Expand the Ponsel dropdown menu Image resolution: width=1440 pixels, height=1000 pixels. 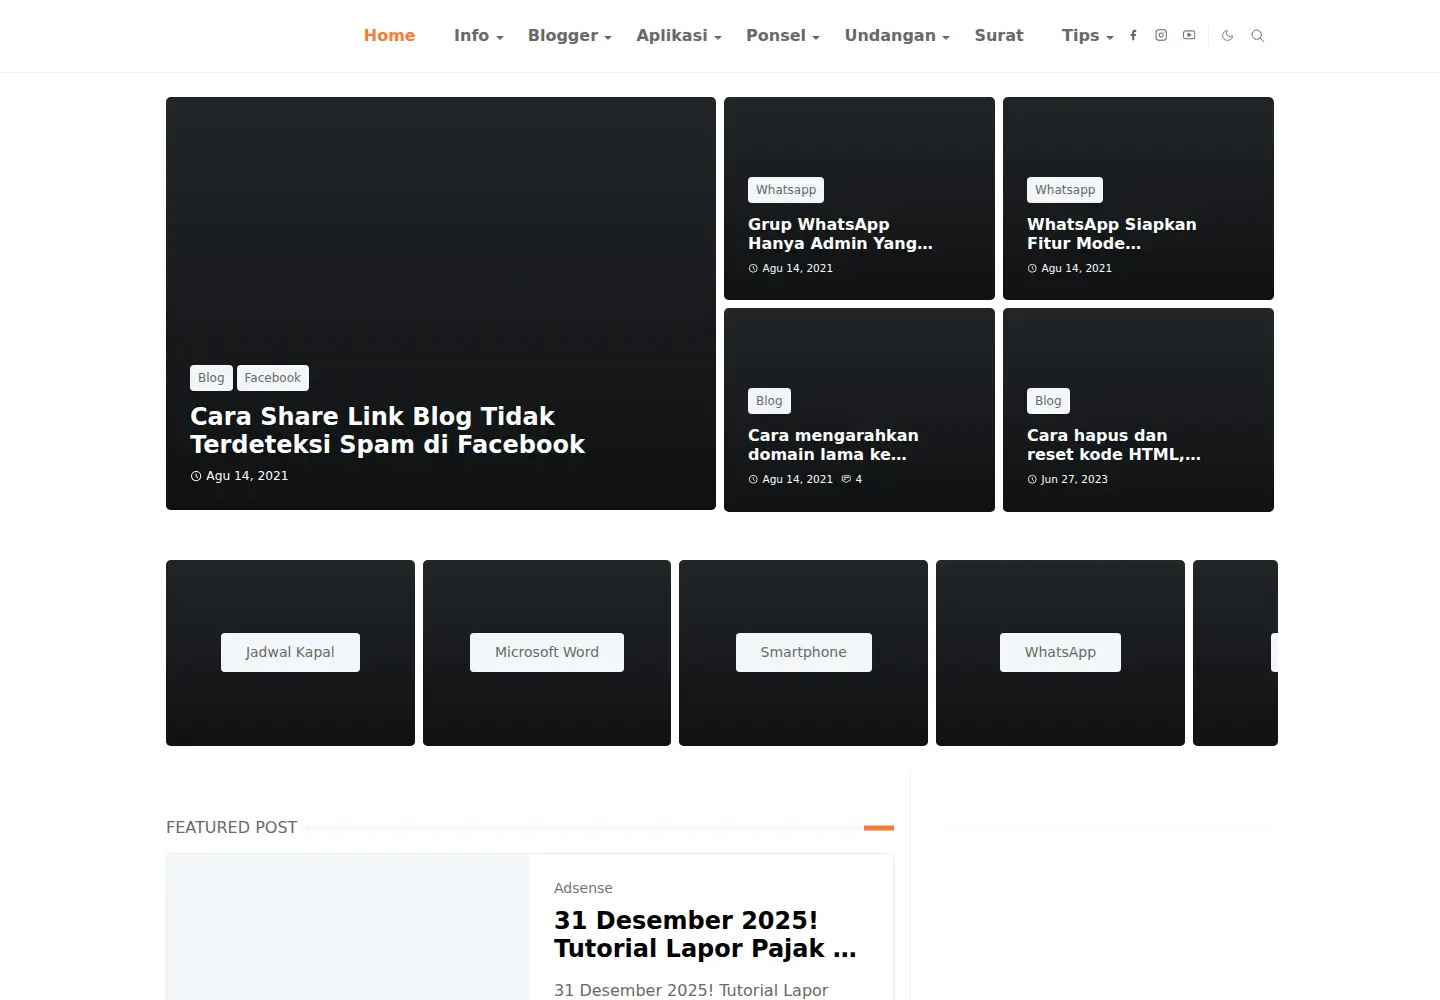[783, 35]
